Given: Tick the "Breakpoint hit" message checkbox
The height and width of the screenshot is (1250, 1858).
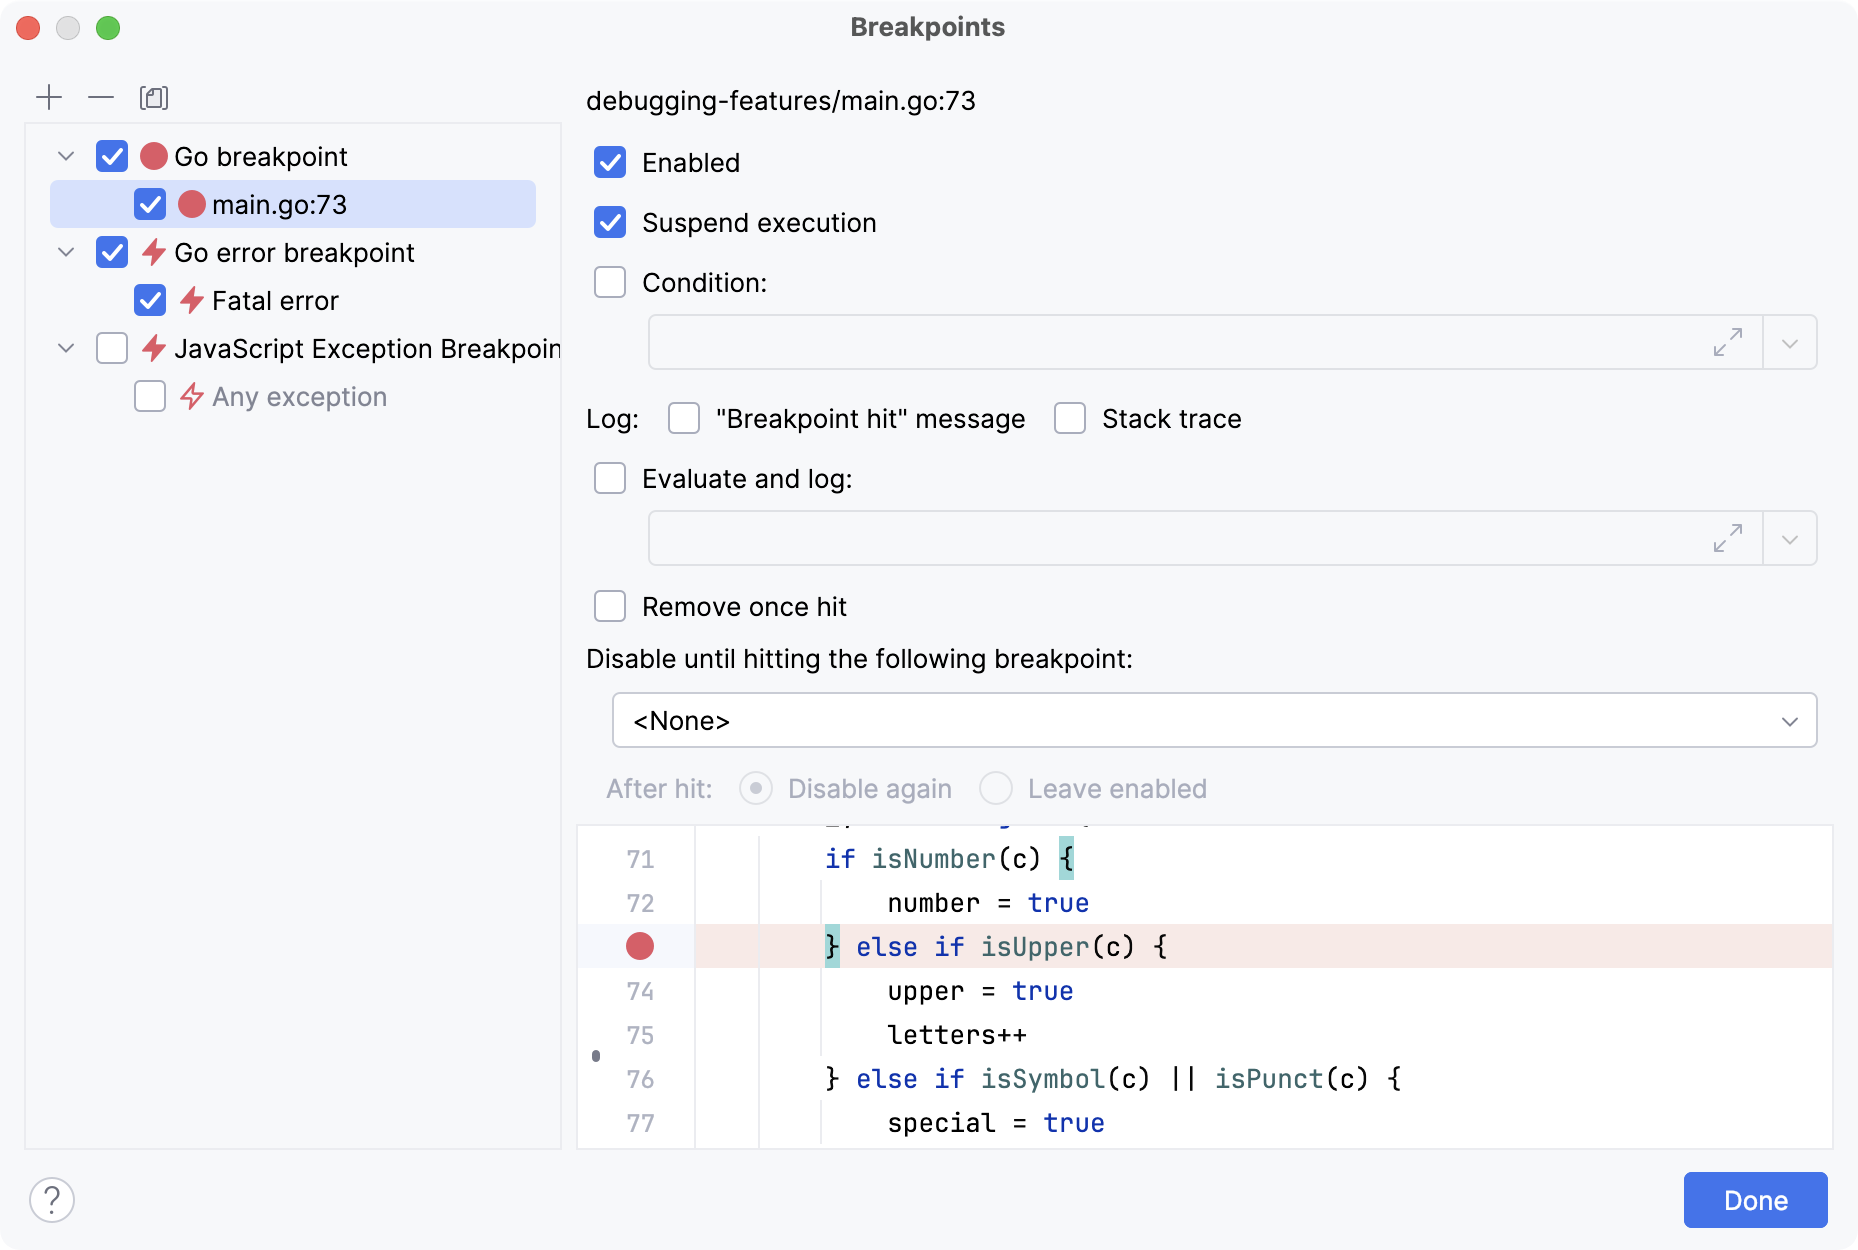Looking at the screenshot, I should (684, 418).
